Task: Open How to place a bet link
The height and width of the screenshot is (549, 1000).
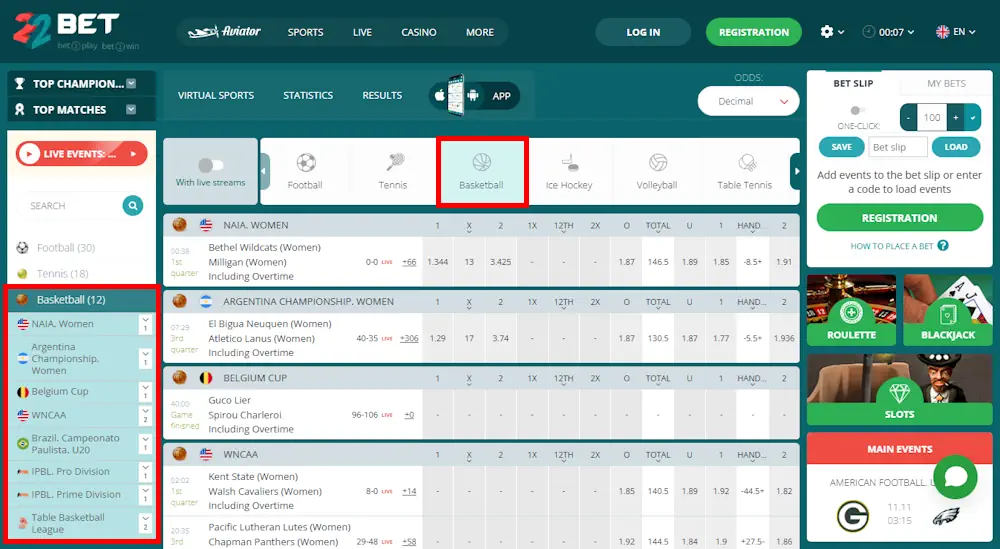Action: point(892,245)
